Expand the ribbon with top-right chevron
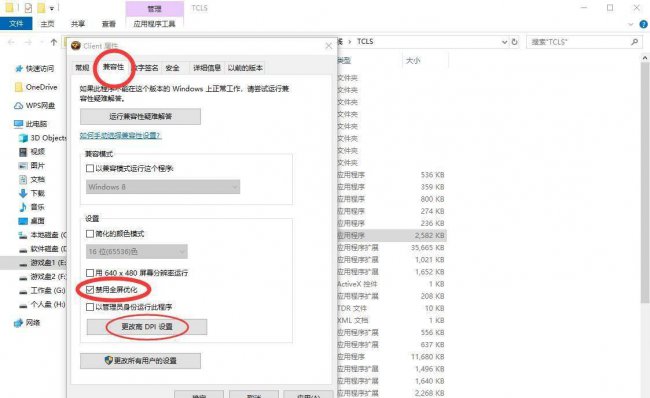Viewport: 650px width, 398px height. [631, 25]
